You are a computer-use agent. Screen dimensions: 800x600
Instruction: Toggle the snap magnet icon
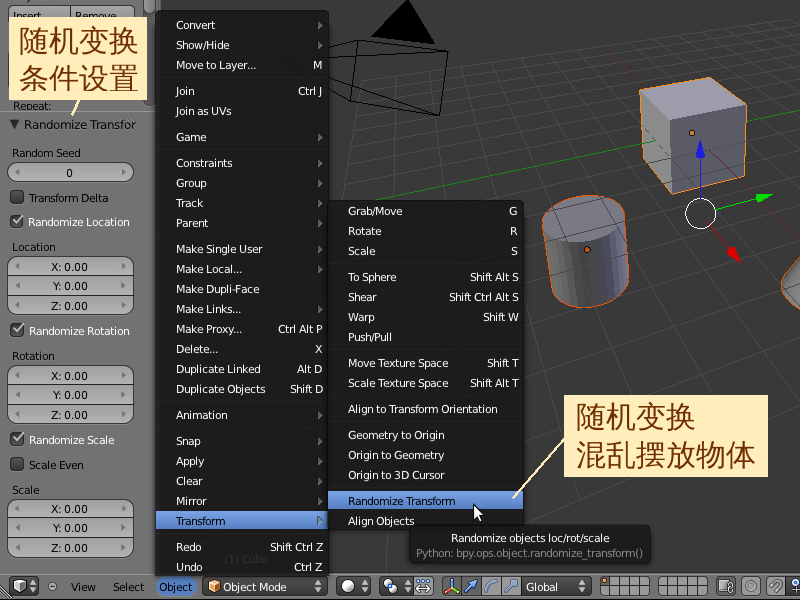click(x=776, y=586)
